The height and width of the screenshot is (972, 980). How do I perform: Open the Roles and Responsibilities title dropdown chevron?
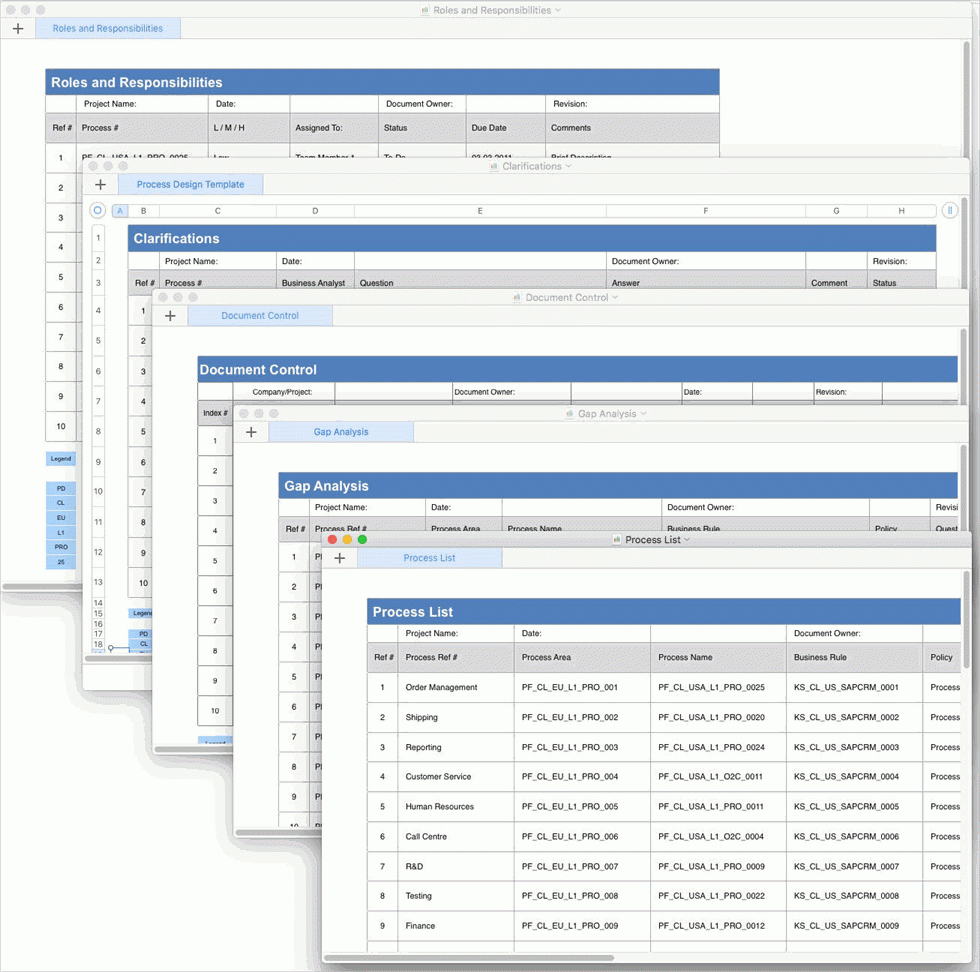(x=558, y=10)
